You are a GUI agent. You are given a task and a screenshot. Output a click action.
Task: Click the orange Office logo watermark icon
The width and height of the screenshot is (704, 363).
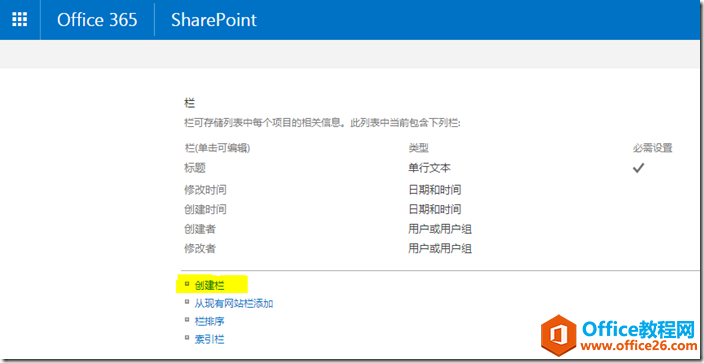point(558,336)
